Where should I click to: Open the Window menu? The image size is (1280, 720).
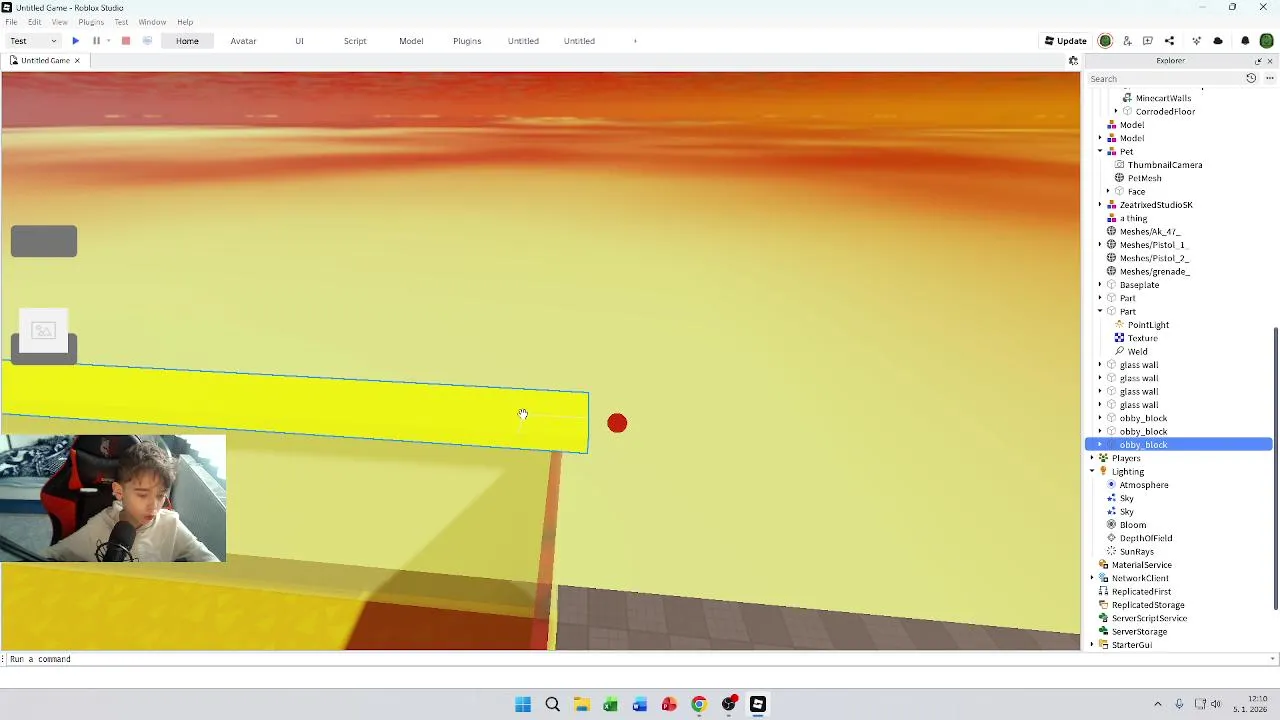pos(152,22)
